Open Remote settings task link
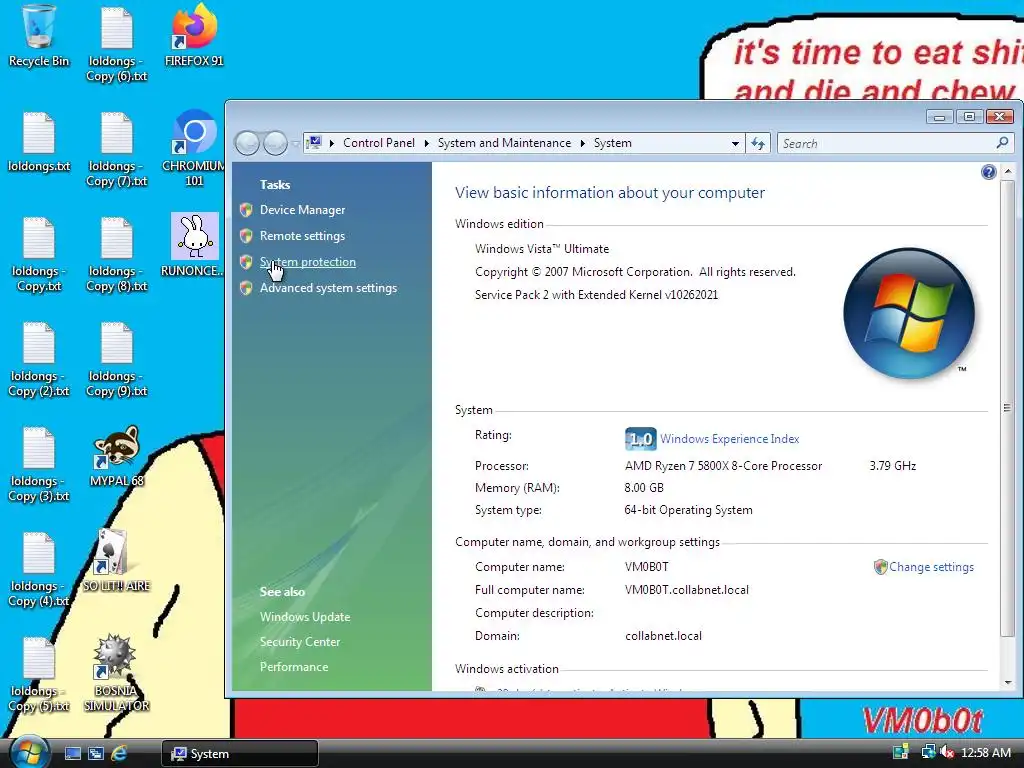The width and height of the screenshot is (1024, 768). 302,236
